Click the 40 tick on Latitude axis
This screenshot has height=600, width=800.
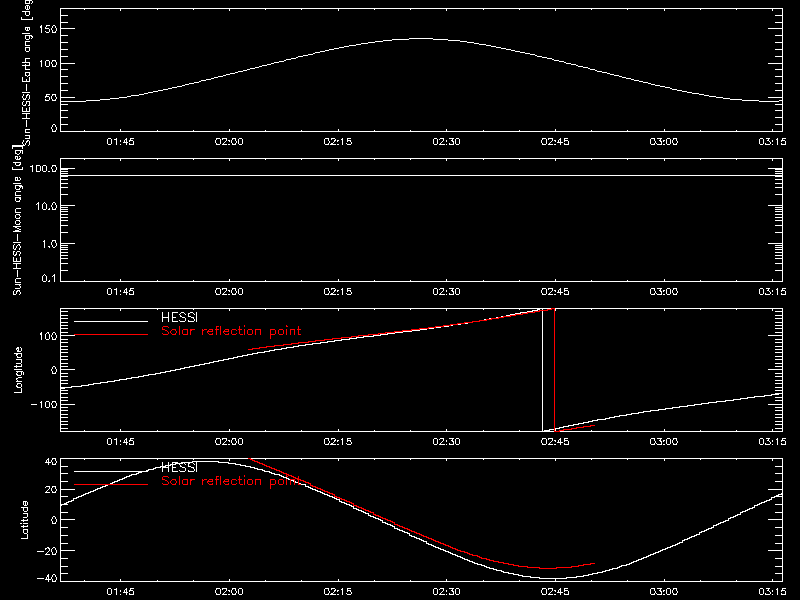(x=51, y=462)
